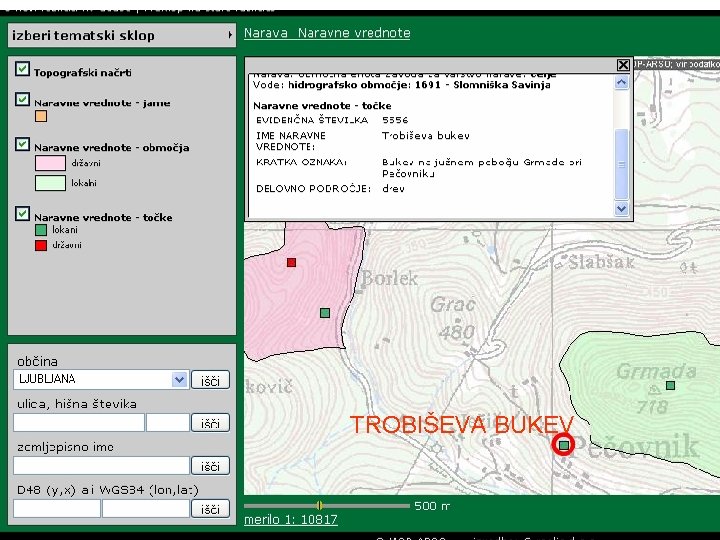This screenshot has width=720, height=540.
Task: Focus the hišna številka number field
Action: [168, 422]
